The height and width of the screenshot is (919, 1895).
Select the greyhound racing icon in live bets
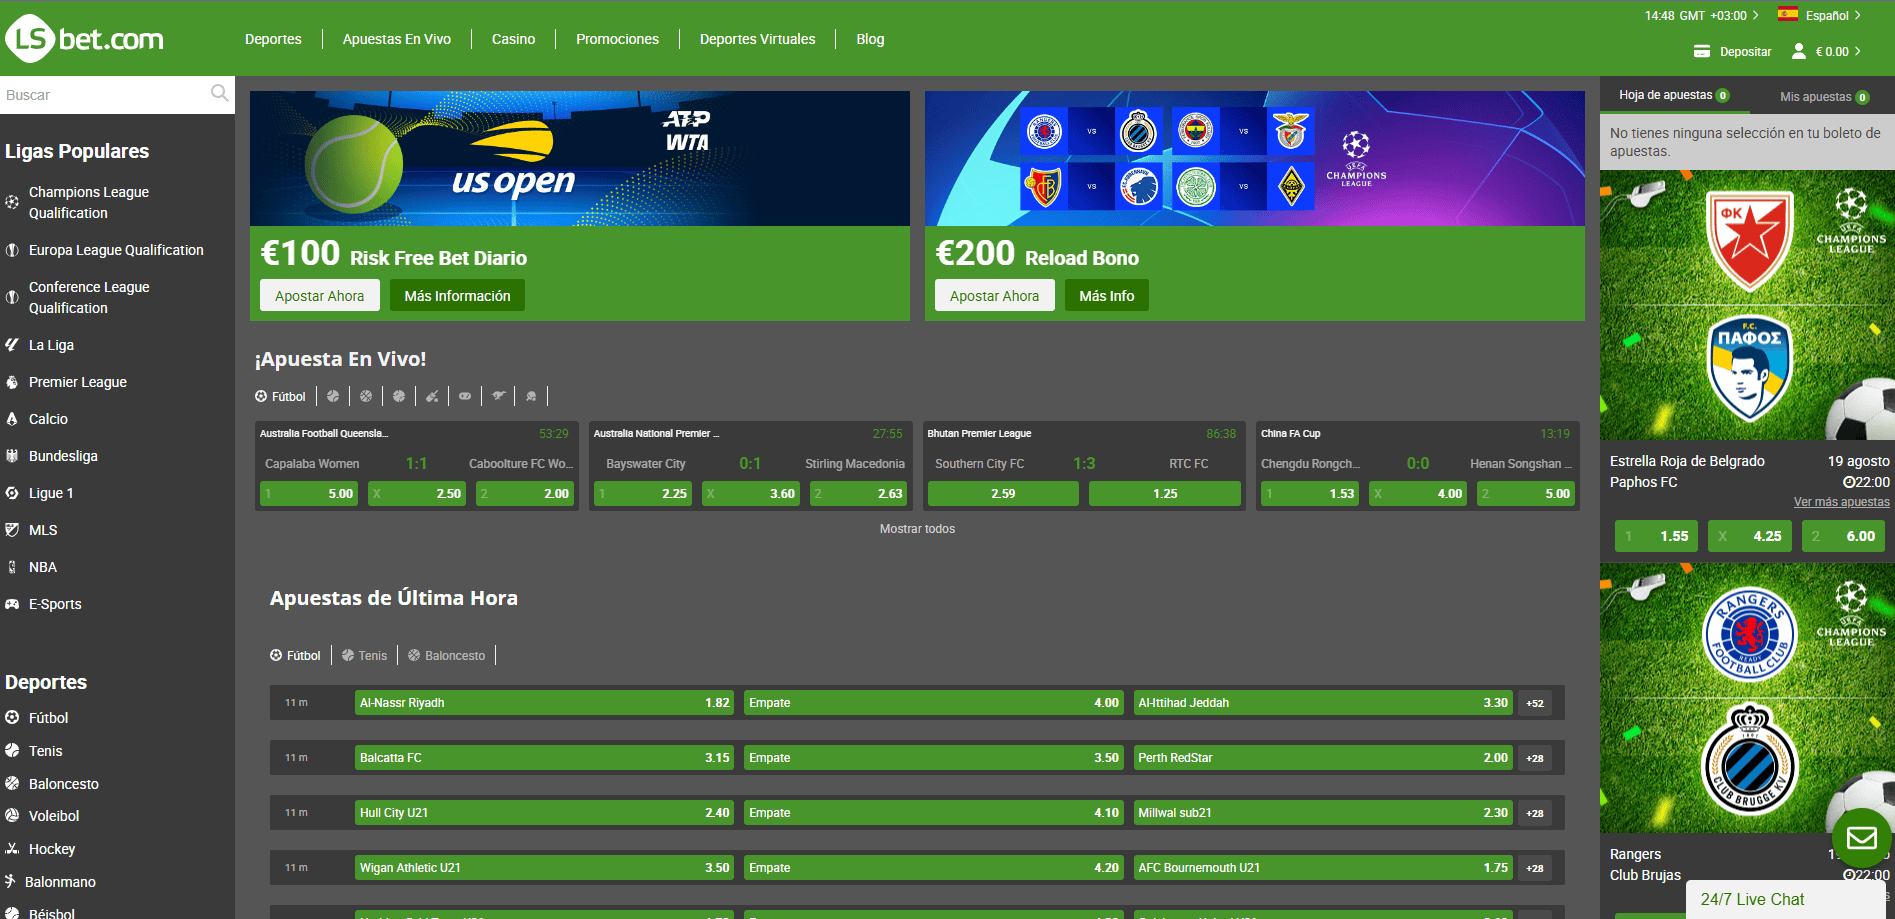click(498, 396)
